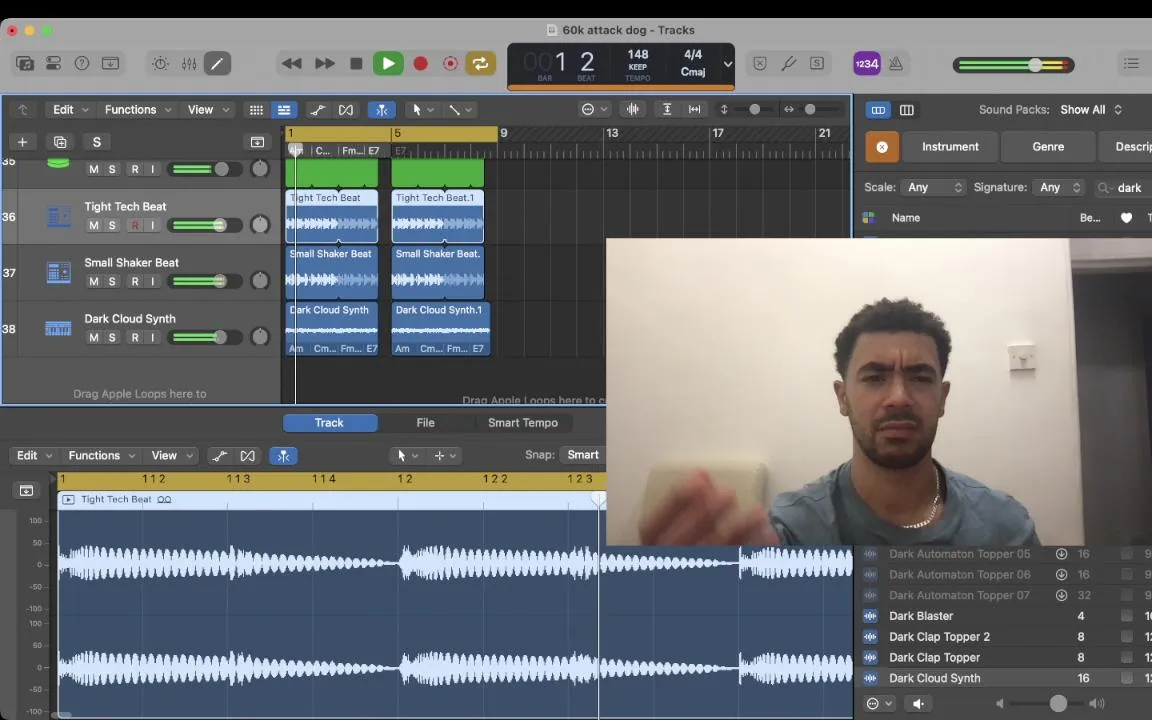This screenshot has width=1152, height=720.
Task: Solo the Small Shaker Beat track
Action: (112, 281)
